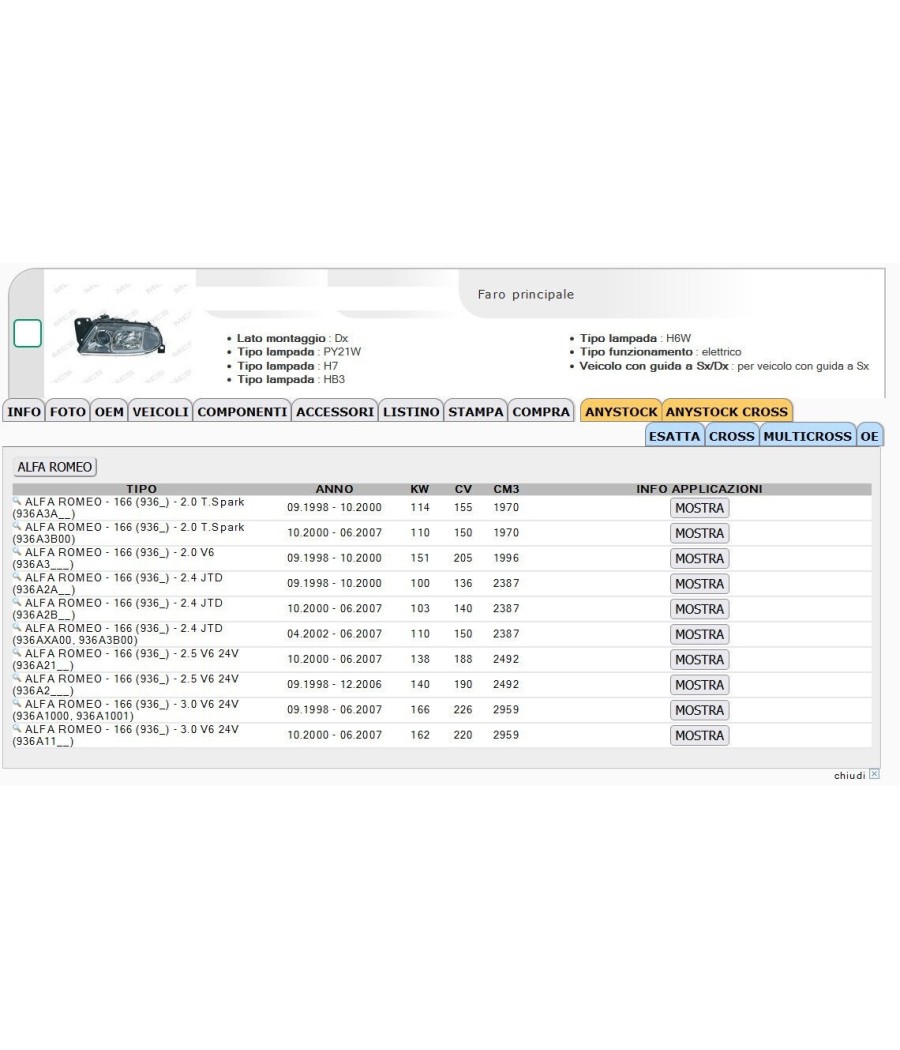Click the CM3 column header
The height and width of the screenshot is (1050, 900).
506,489
